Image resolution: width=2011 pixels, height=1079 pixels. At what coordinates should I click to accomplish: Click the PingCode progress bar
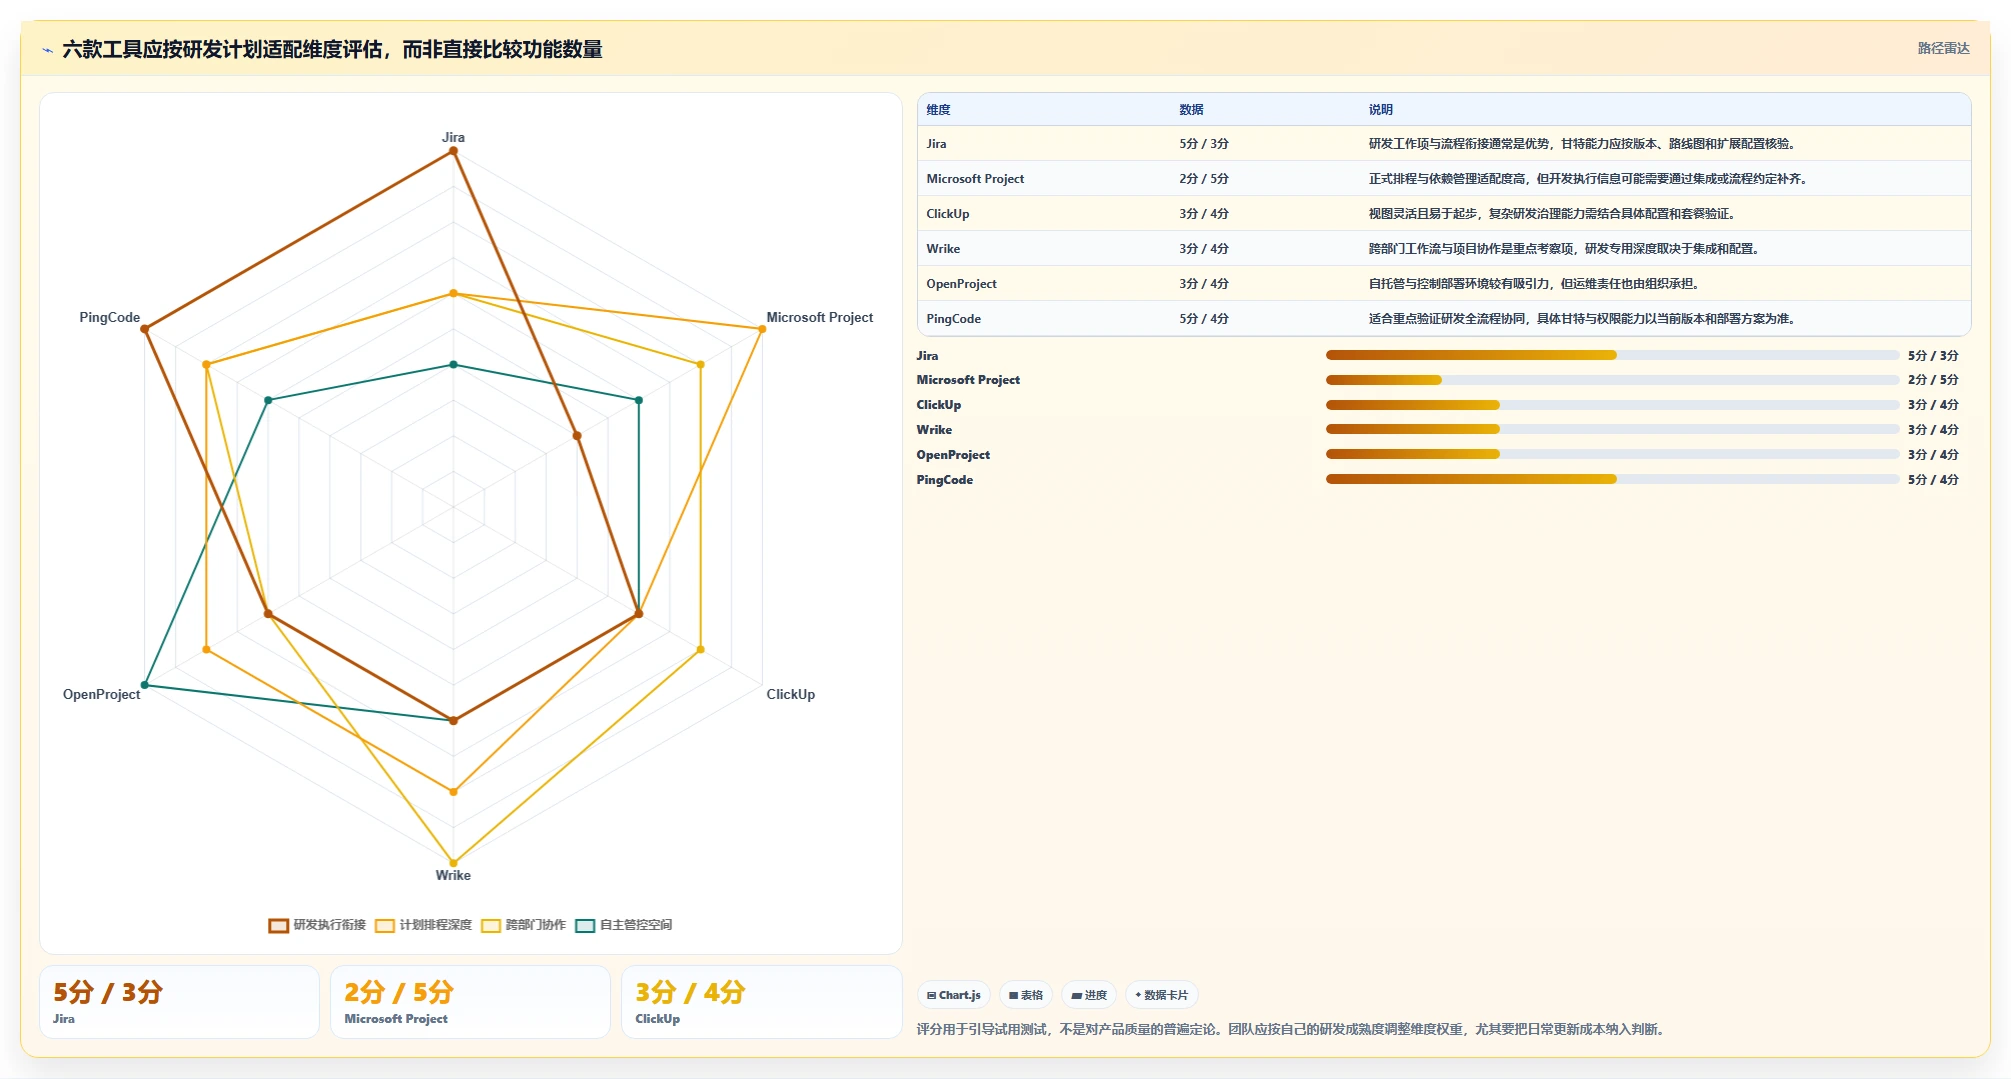tap(1612, 479)
